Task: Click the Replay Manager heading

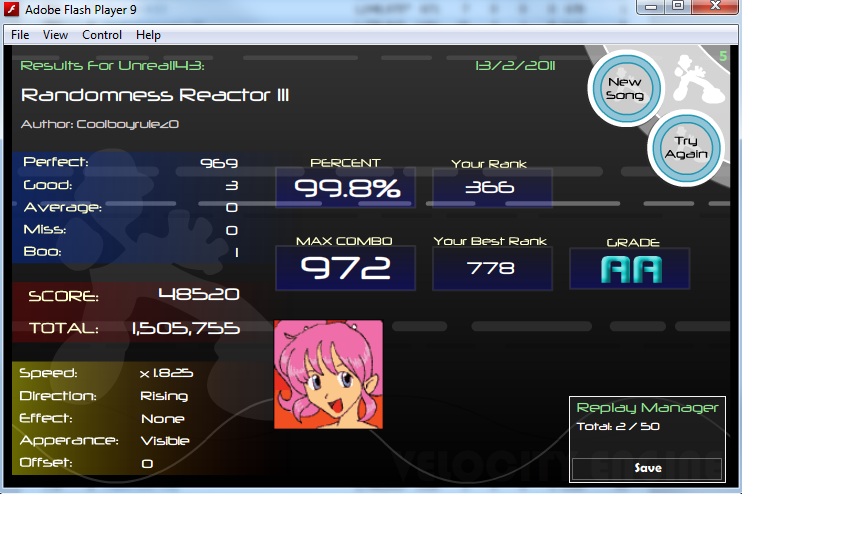Action: (647, 407)
